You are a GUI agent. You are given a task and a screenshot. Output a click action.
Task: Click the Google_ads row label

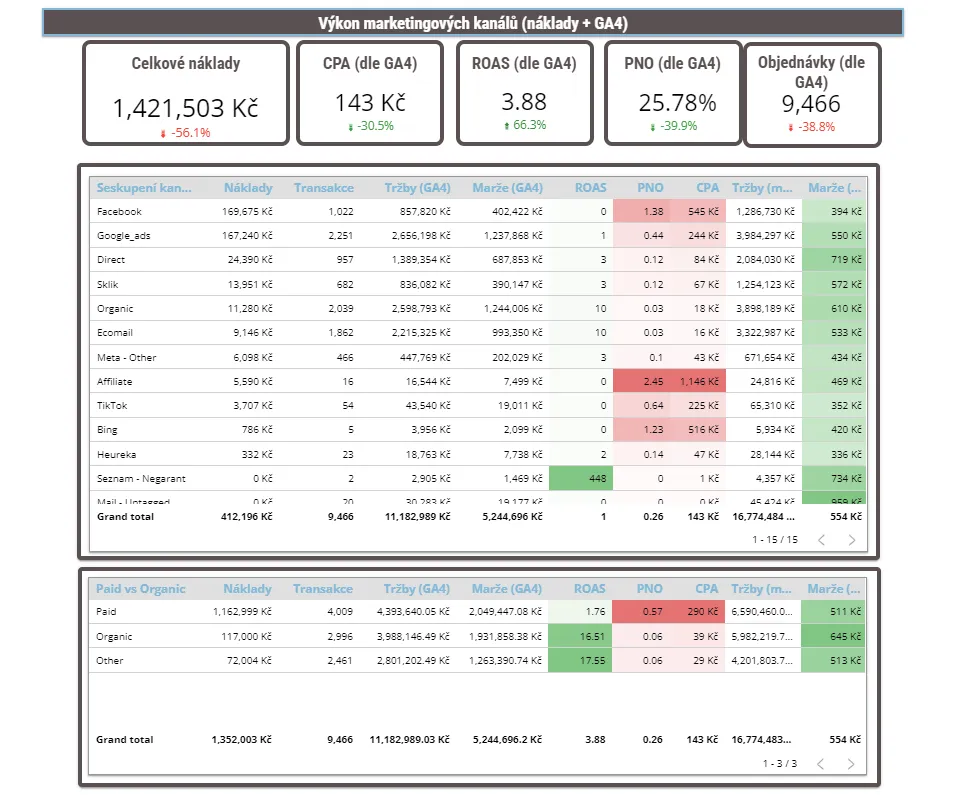[124, 235]
